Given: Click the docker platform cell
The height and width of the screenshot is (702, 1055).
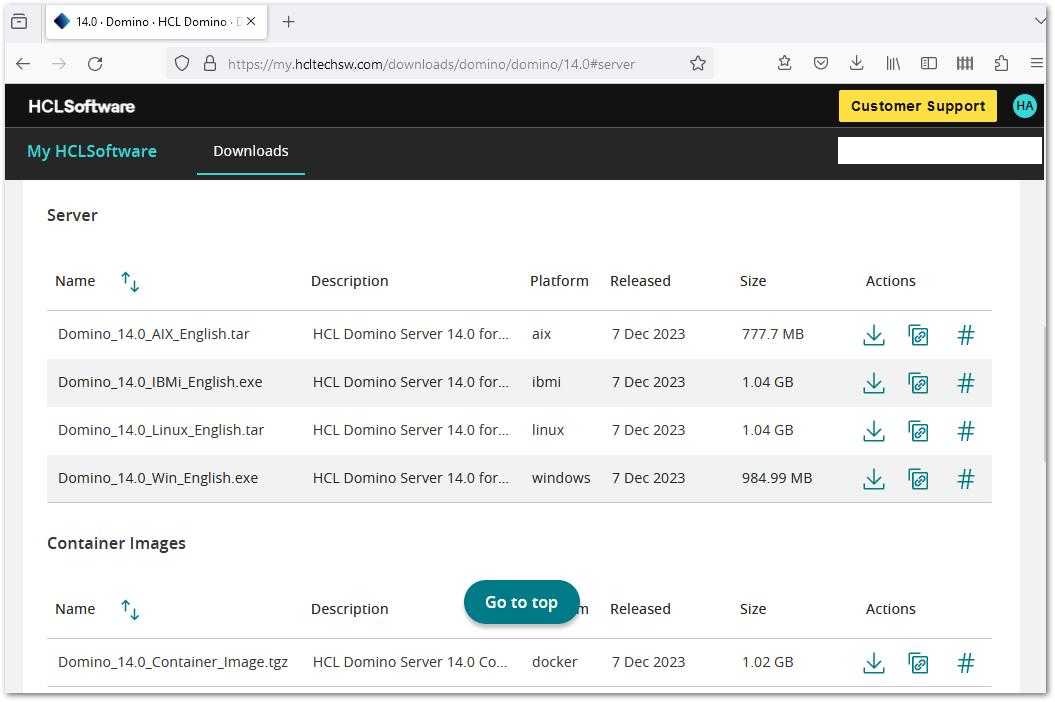Looking at the screenshot, I should pyautogui.click(x=554, y=662).
